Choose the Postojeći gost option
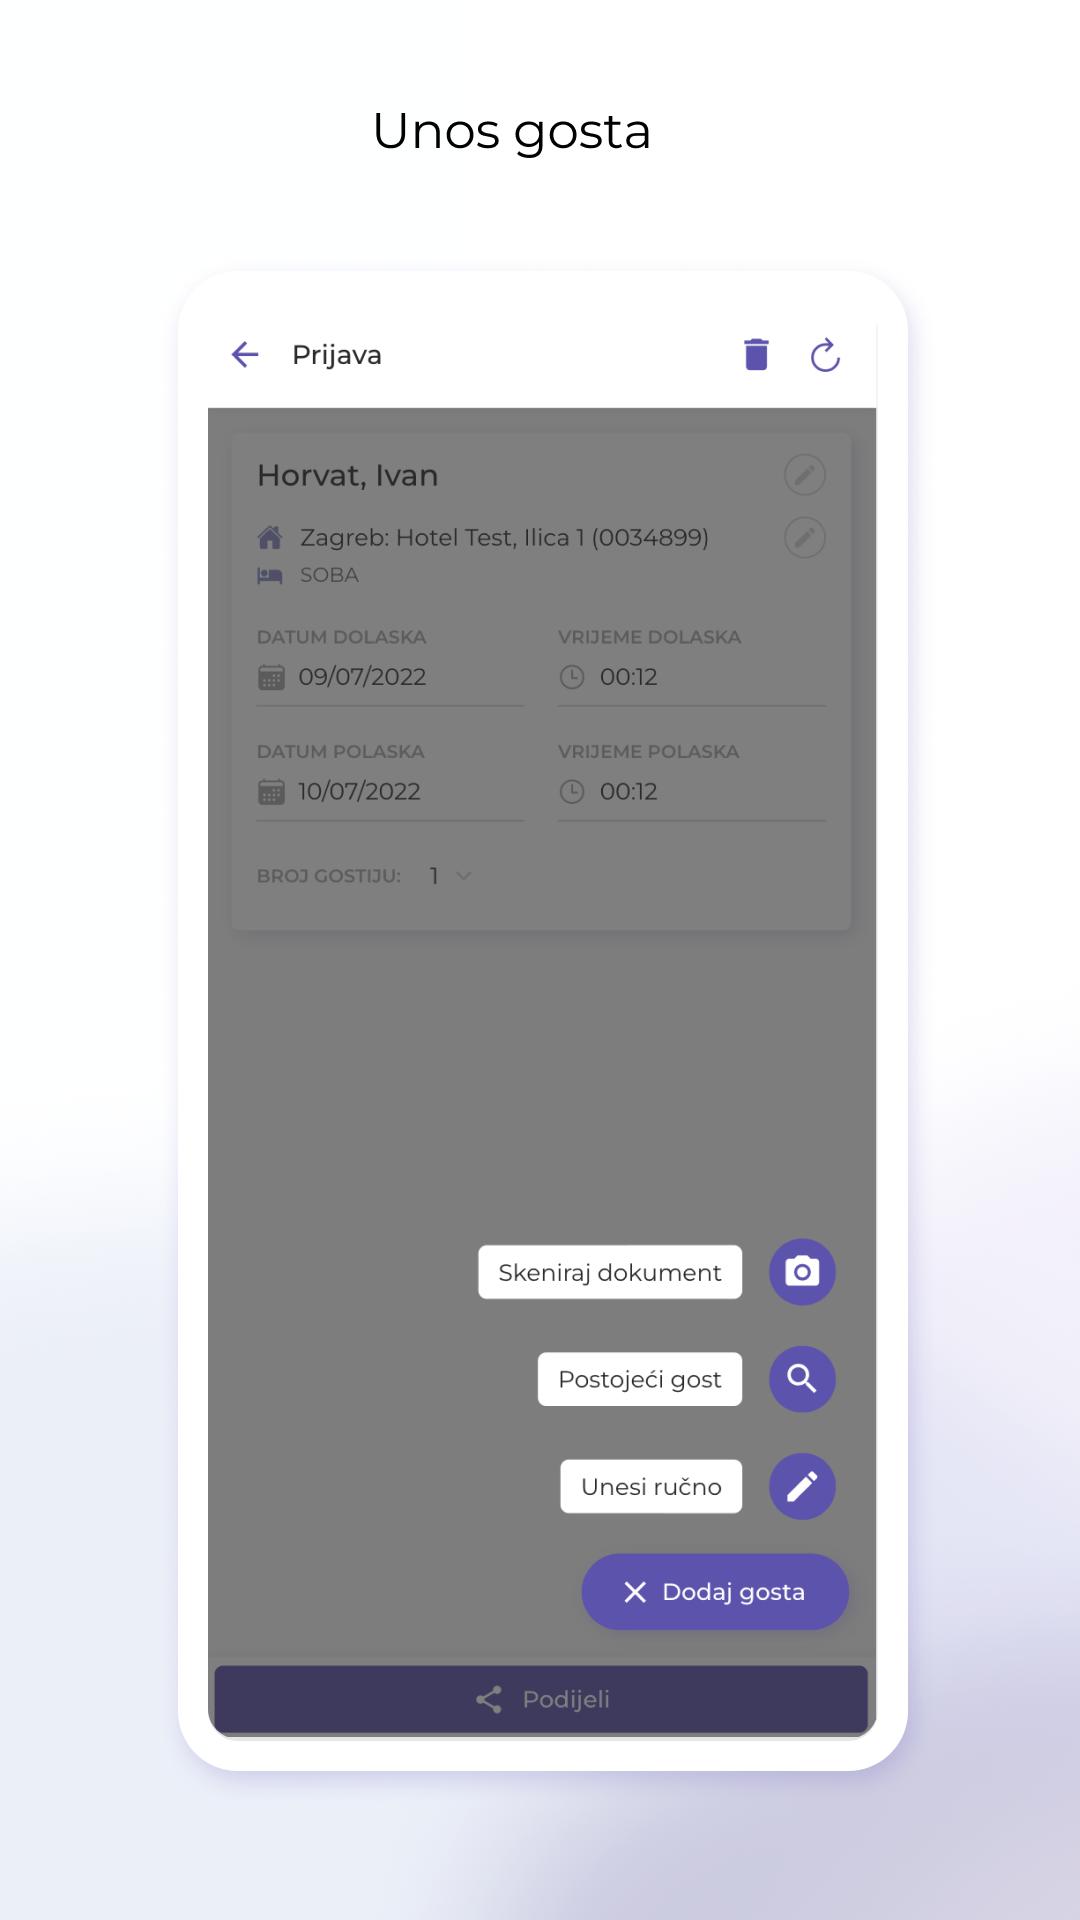This screenshot has height=1920, width=1080. (x=640, y=1379)
